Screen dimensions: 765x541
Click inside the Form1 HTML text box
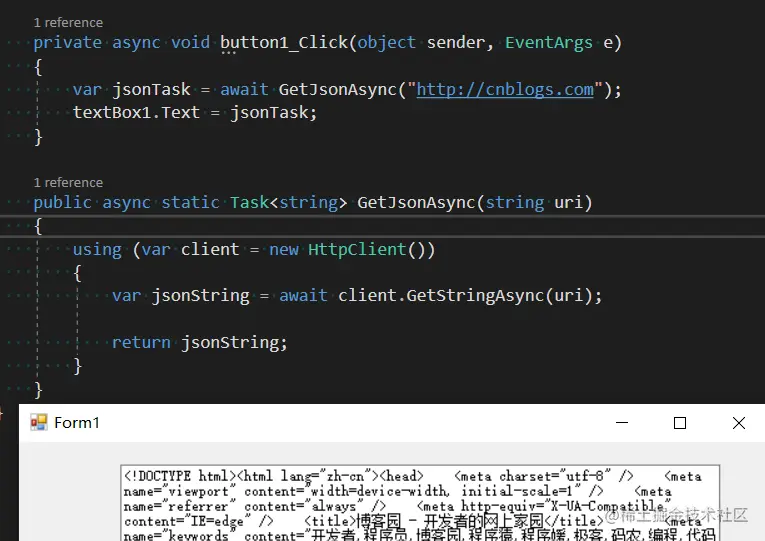(x=420, y=503)
